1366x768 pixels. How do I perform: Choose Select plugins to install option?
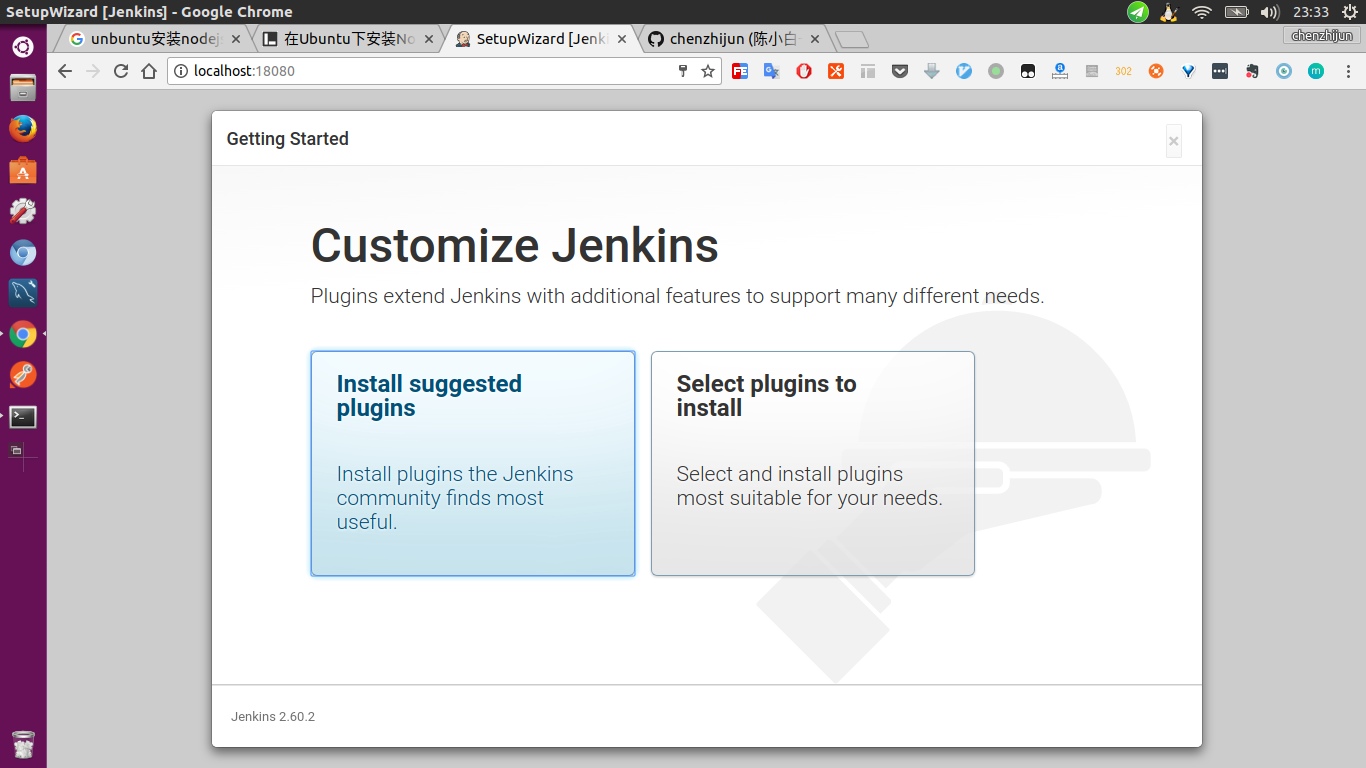click(x=812, y=463)
